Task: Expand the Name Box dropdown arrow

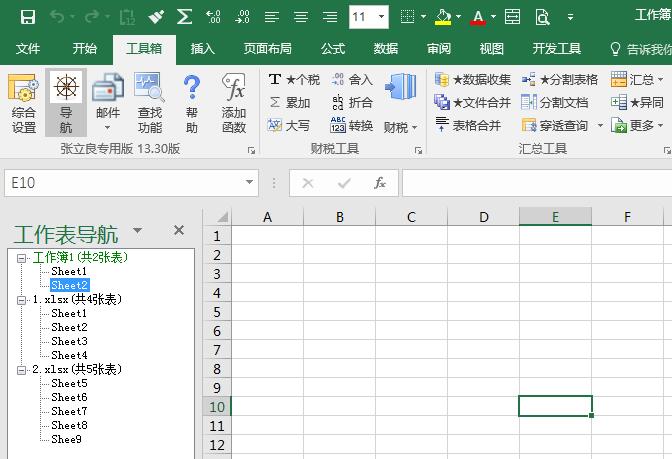Action: point(250,183)
